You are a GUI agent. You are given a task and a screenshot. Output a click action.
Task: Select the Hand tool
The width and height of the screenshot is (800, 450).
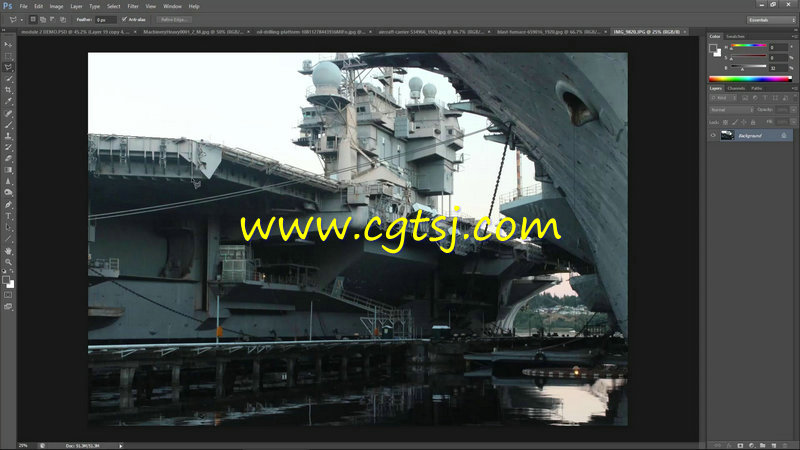coord(8,251)
